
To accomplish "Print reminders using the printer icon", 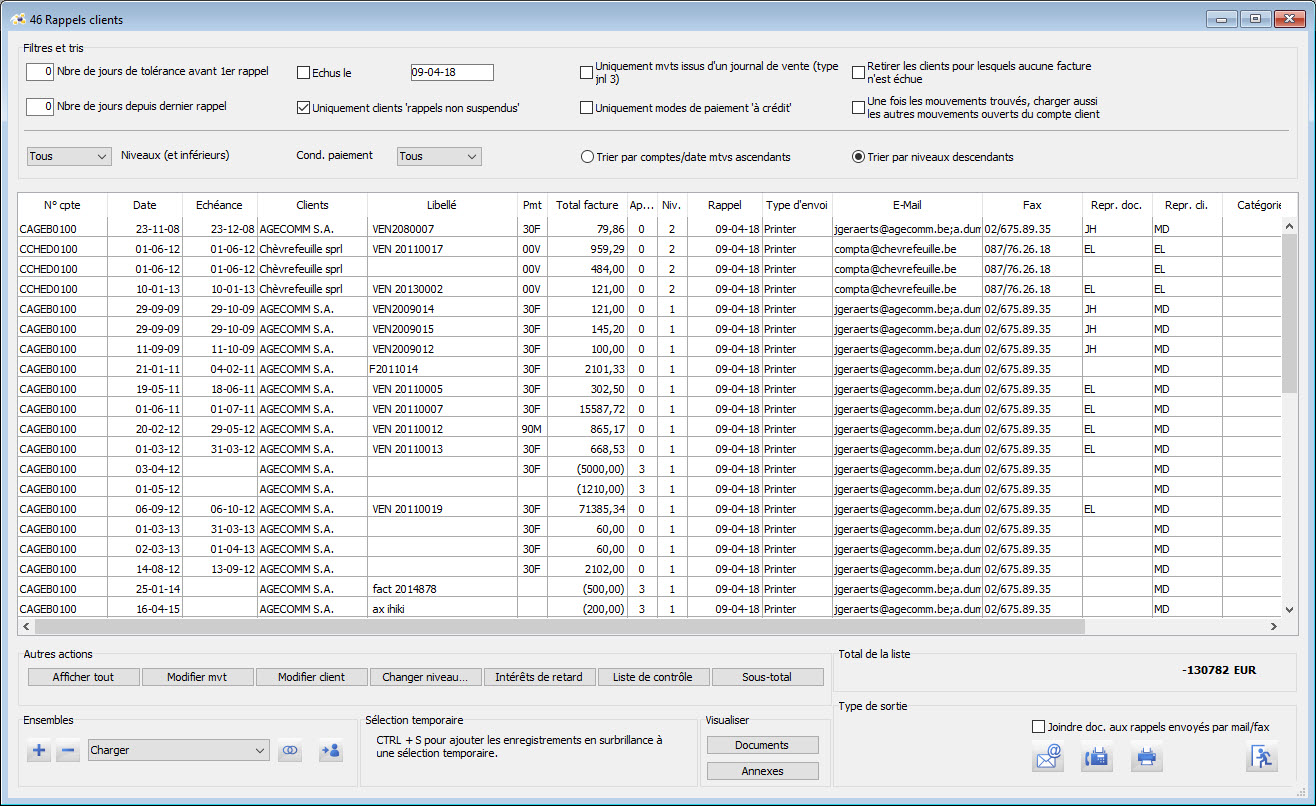I will tap(1146, 758).
